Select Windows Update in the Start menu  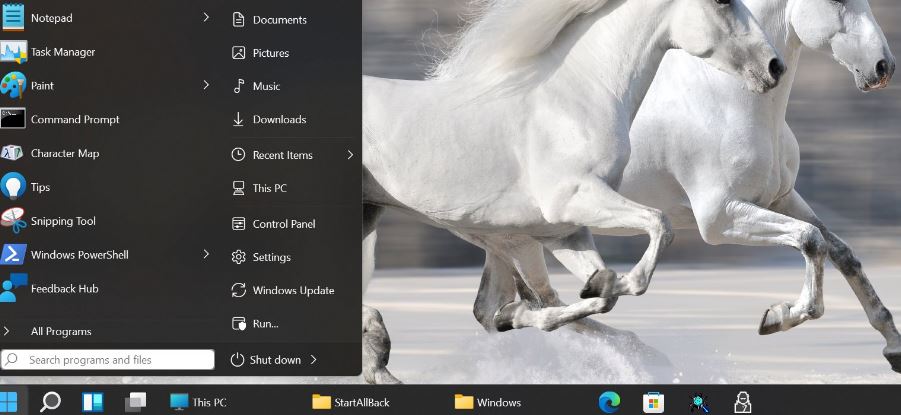(x=292, y=290)
